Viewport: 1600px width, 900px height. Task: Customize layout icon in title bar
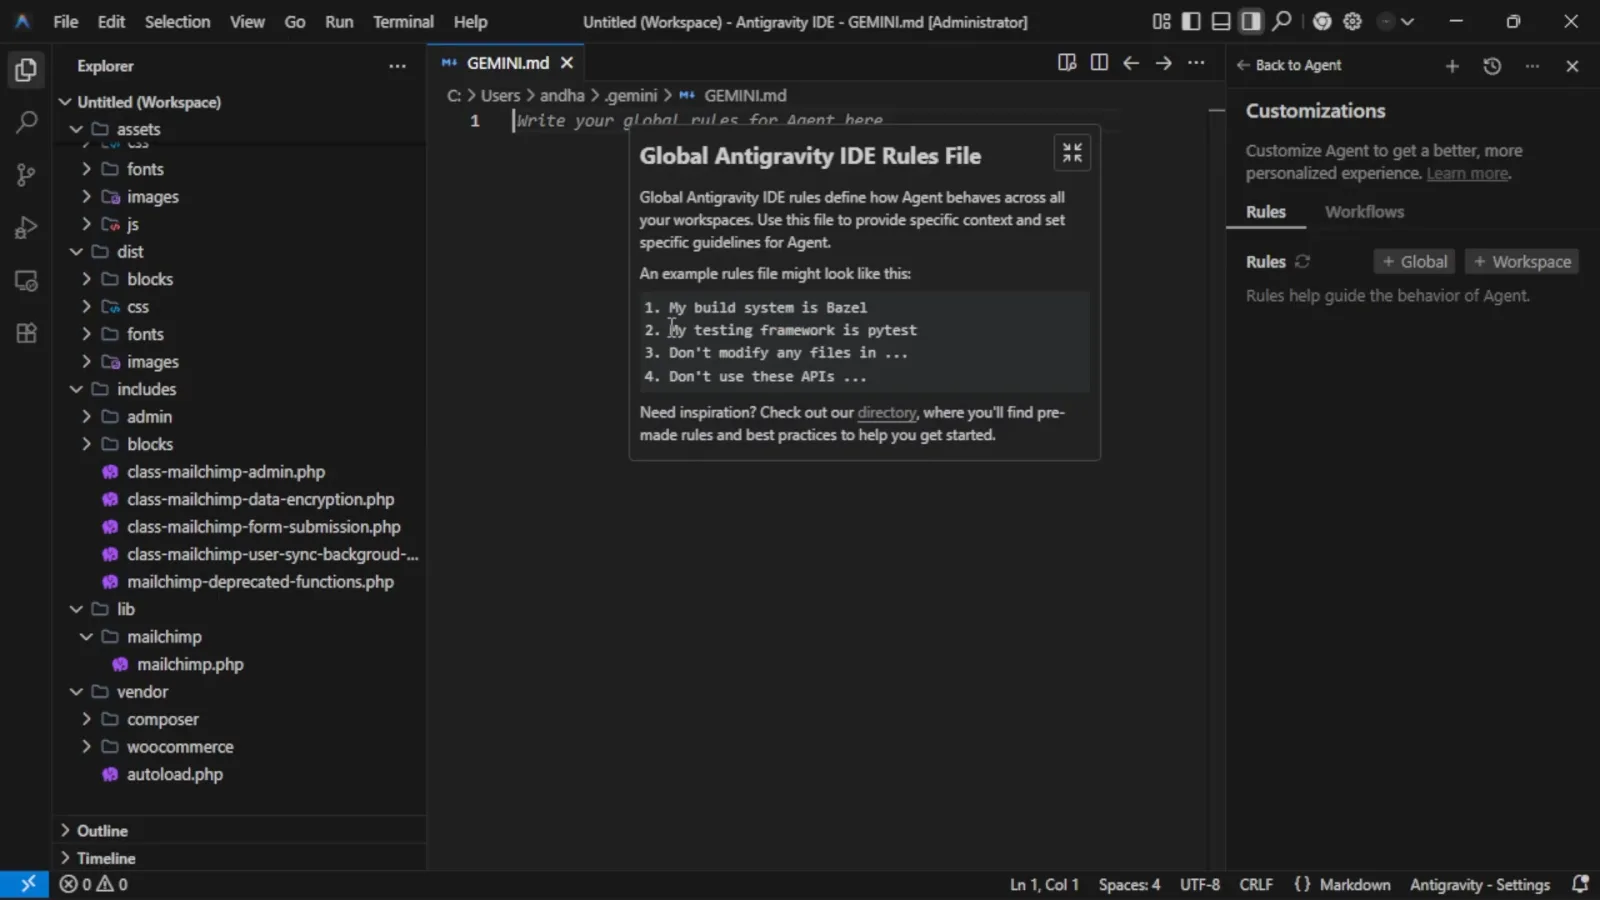(1161, 21)
